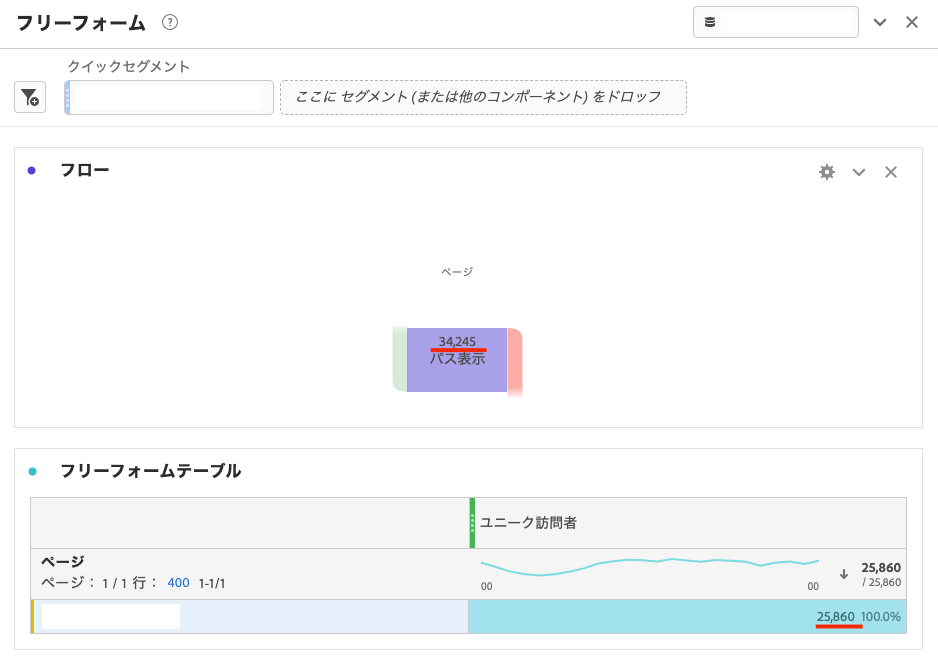The width and height of the screenshot is (938, 662).
Task: Expand the green left flow node
Action: [399, 360]
